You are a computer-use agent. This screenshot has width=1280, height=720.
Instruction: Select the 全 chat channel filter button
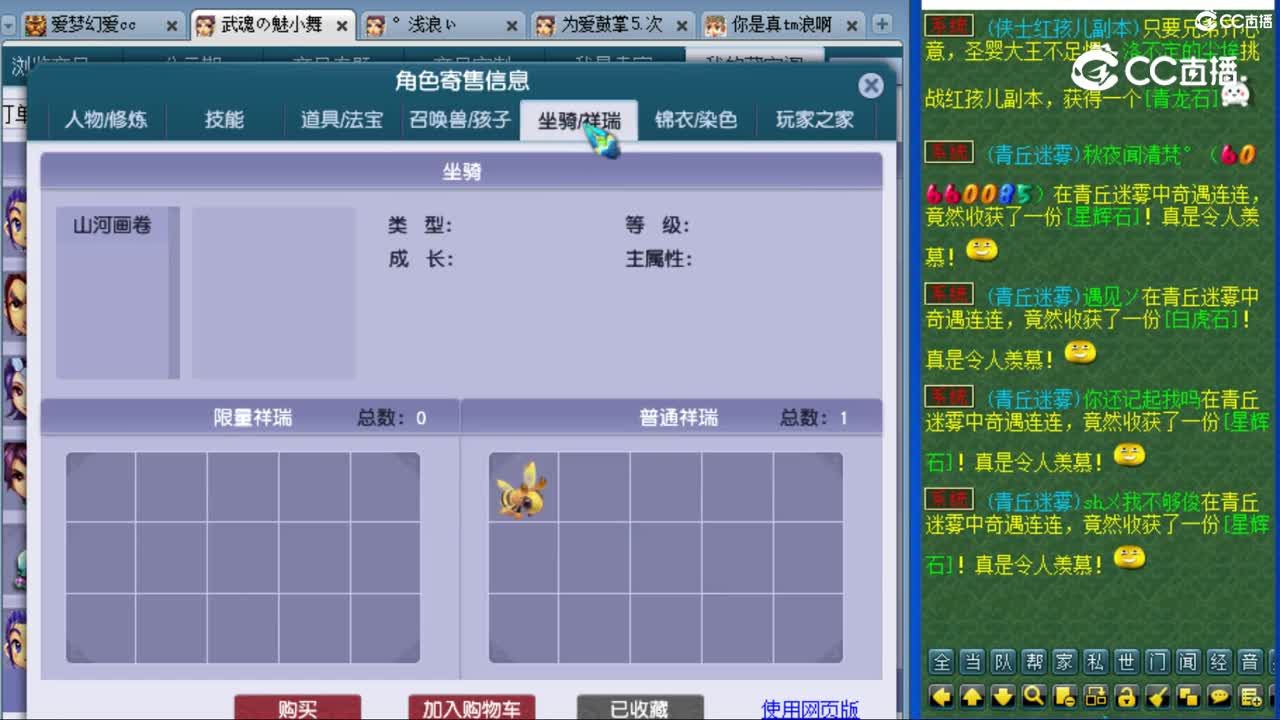tap(941, 662)
